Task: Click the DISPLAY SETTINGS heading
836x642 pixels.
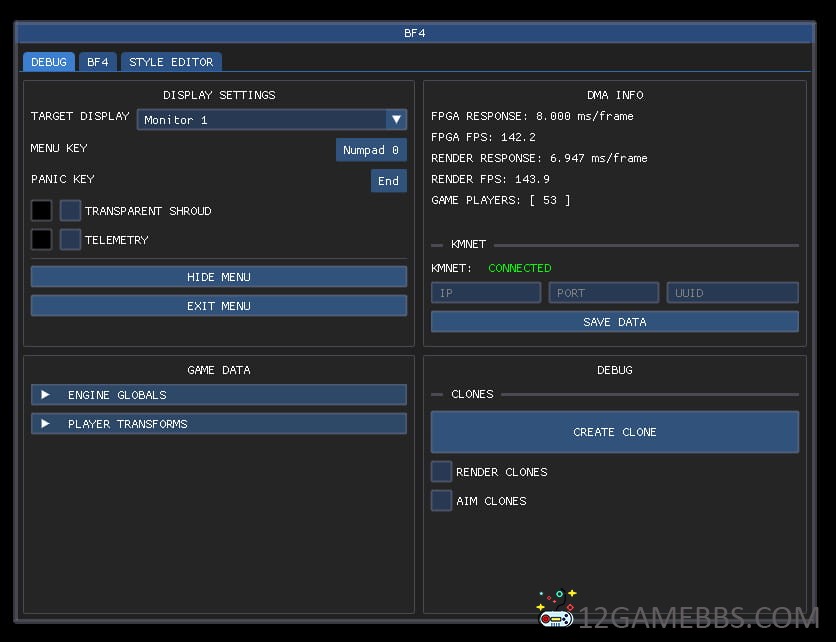Action: point(219,95)
